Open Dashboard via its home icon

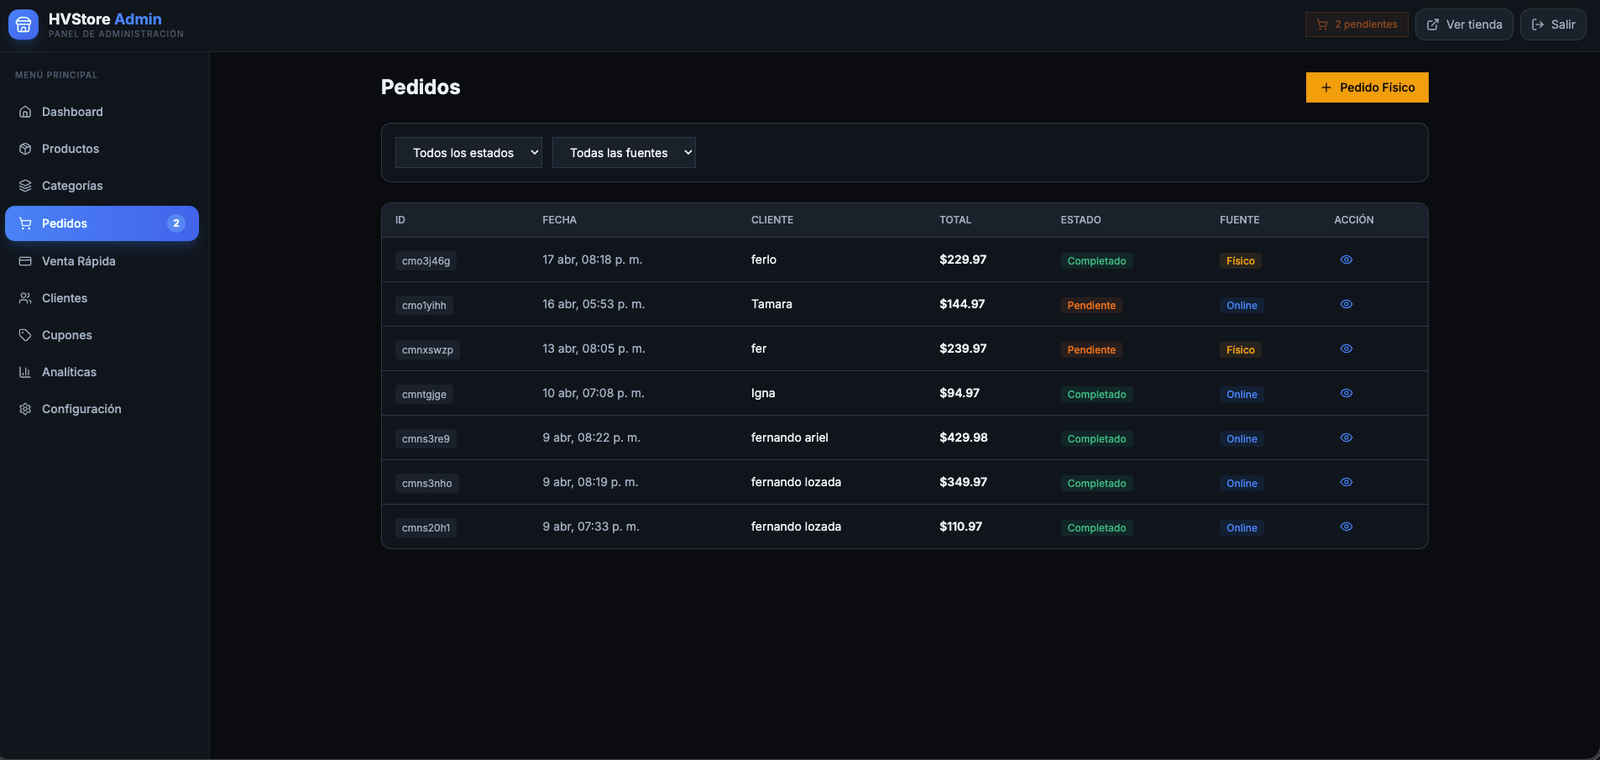[25, 112]
